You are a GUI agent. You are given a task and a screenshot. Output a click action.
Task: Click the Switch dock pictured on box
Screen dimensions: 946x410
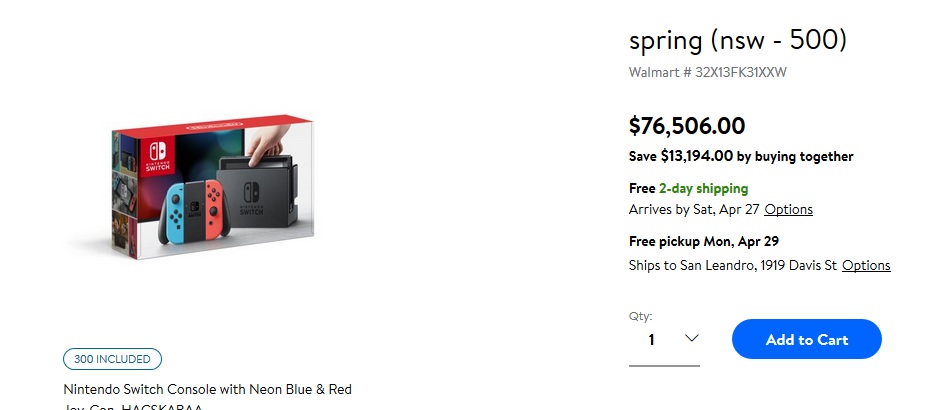pyautogui.click(x=257, y=191)
